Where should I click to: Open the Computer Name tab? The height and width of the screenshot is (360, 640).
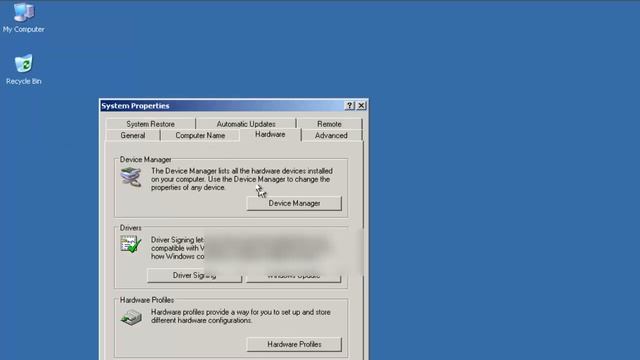(200, 135)
